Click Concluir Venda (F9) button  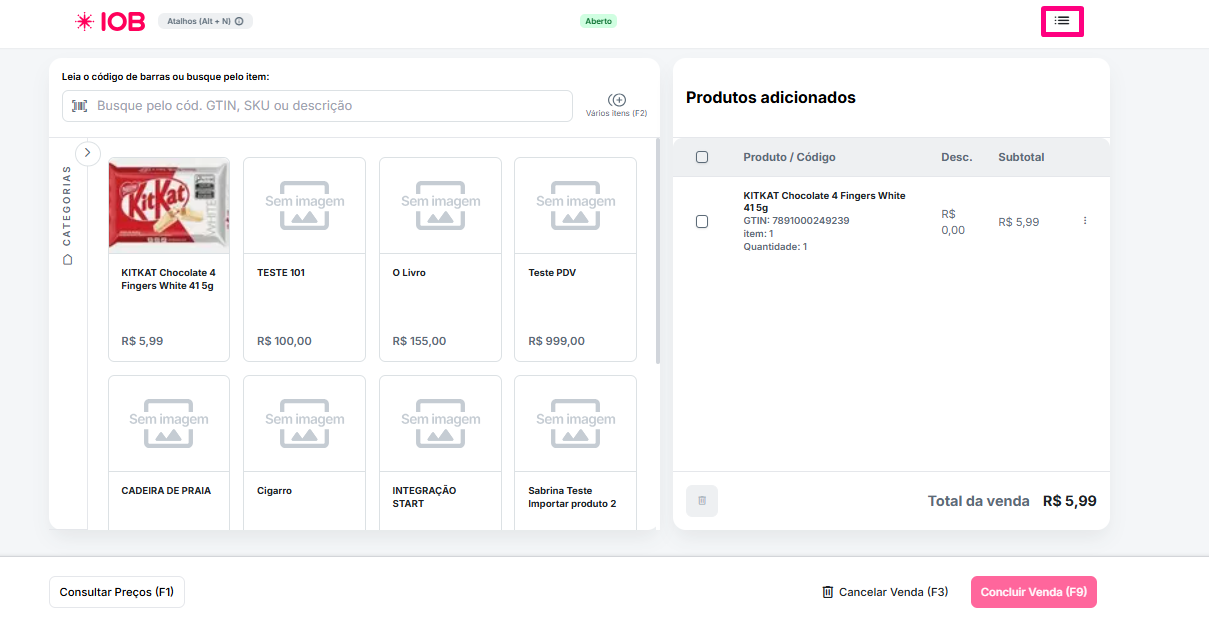1033,592
